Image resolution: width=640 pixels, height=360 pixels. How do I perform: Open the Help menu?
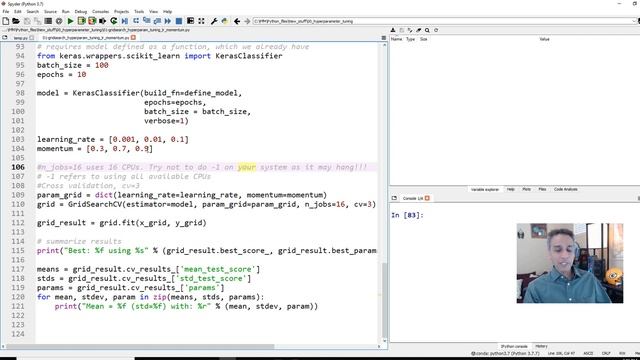(x=167, y=11)
